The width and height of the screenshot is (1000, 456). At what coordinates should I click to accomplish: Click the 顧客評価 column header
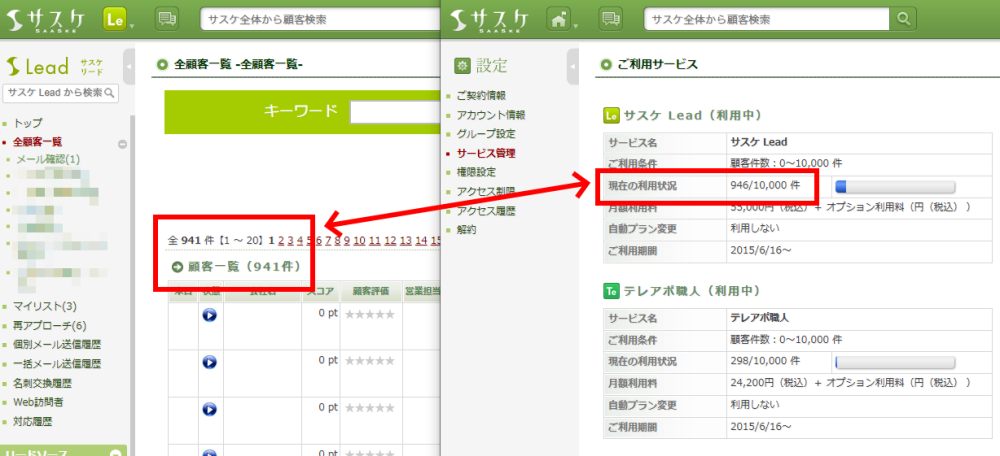(x=371, y=292)
